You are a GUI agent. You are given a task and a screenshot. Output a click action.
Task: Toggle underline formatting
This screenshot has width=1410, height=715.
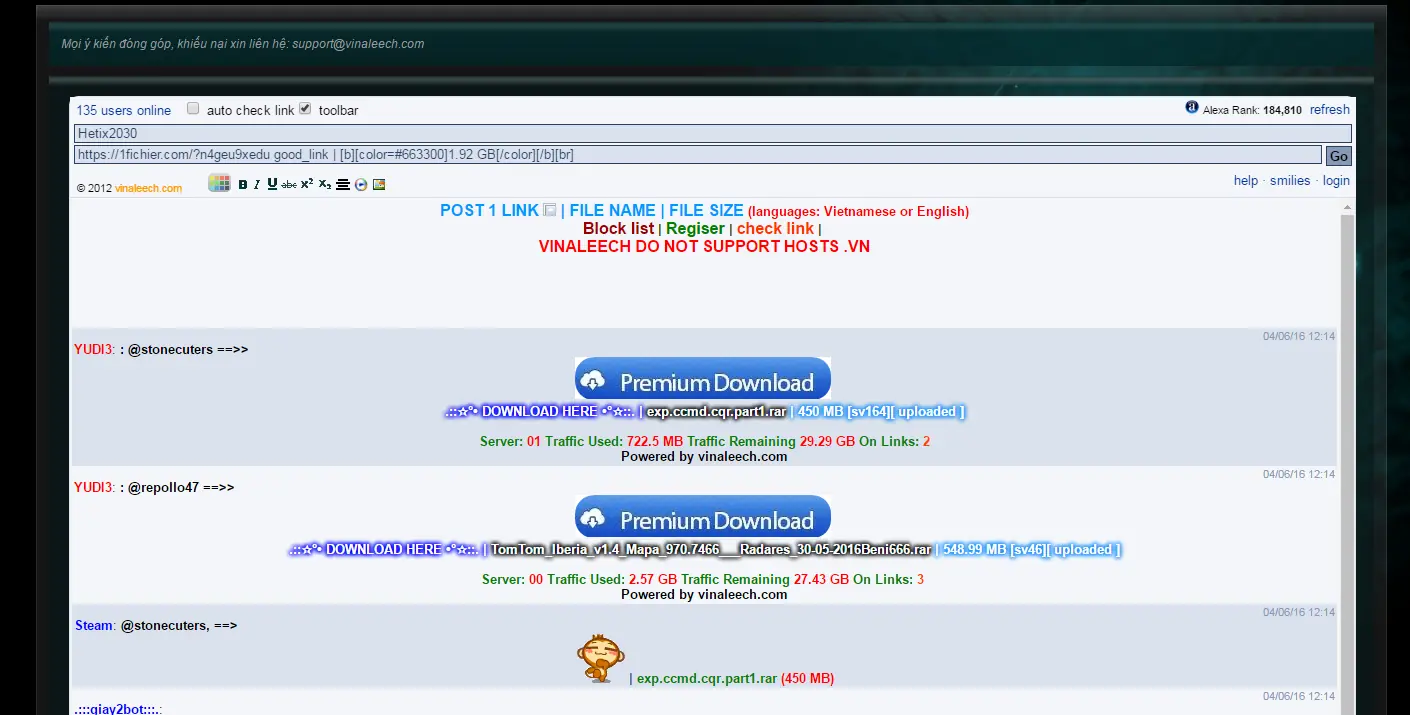click(272, 184)
